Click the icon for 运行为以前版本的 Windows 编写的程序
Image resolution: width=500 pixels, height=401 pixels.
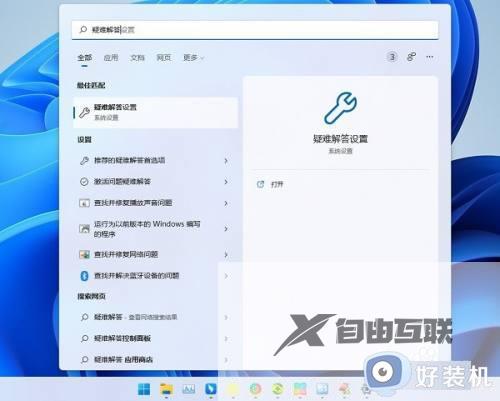[x=84, y=229]
